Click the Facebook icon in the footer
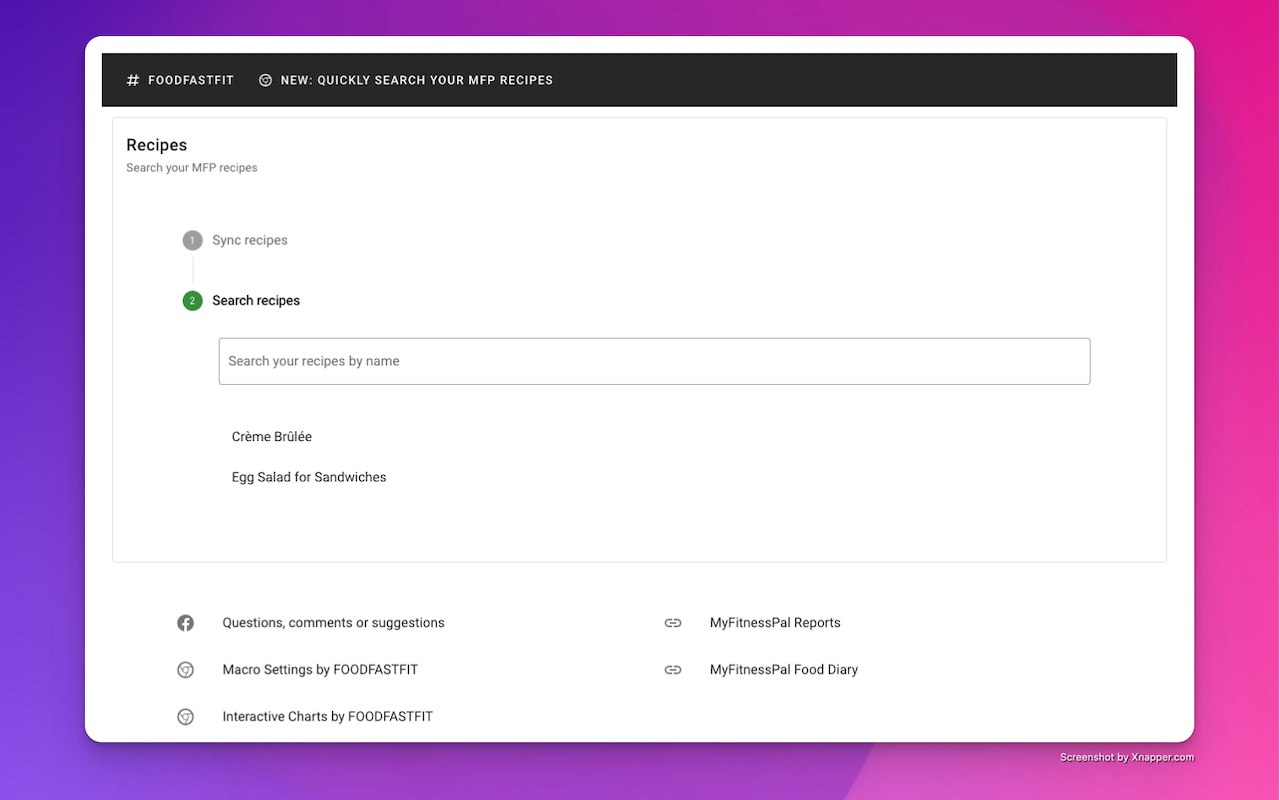The height and width of the screenshot is (800, 1280). click(185, 623)
